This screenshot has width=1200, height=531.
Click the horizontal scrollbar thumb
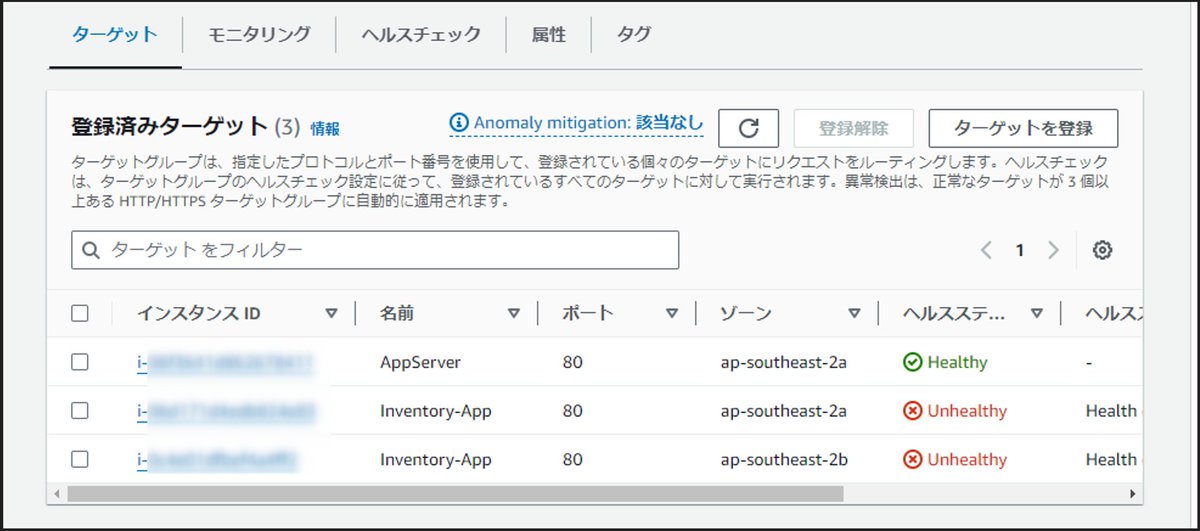click(455, 493)
